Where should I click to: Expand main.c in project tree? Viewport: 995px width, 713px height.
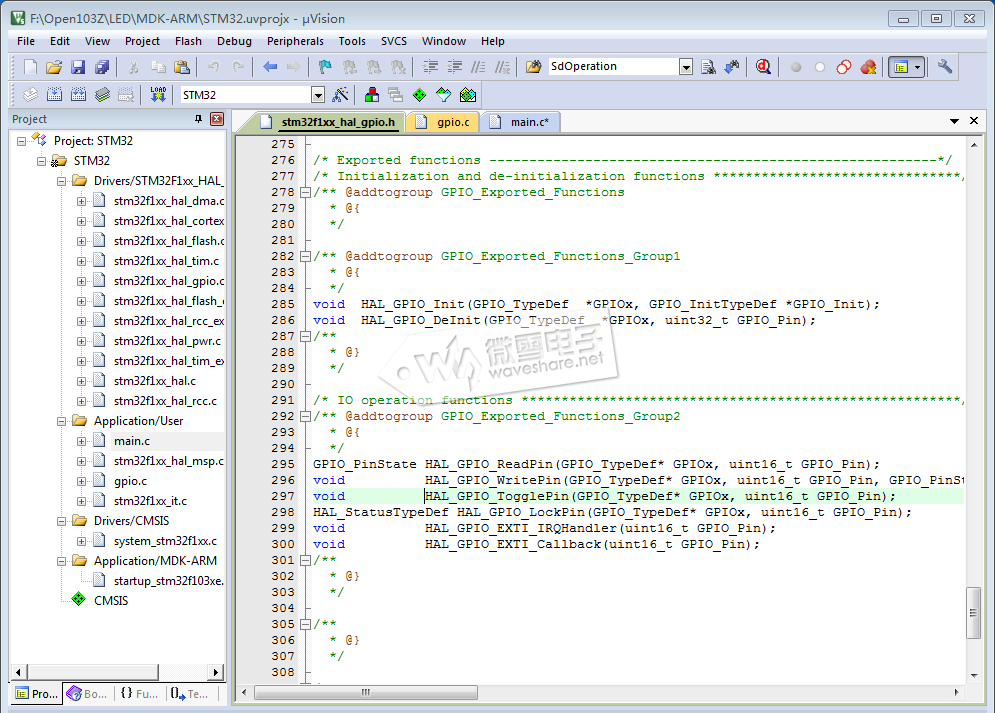[81, 441]
